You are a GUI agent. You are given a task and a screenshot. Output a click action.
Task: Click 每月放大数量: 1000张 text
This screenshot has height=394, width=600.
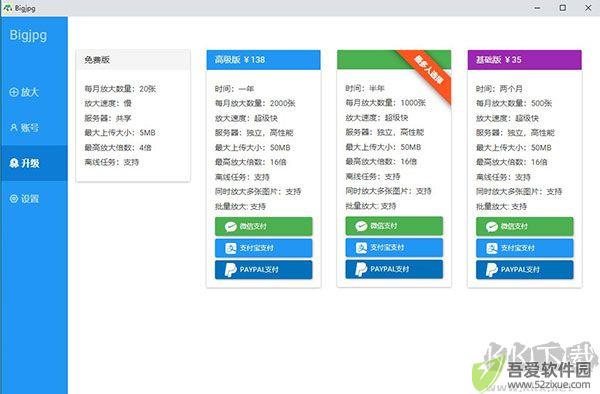pyautogui.click(x=385, y=103)
